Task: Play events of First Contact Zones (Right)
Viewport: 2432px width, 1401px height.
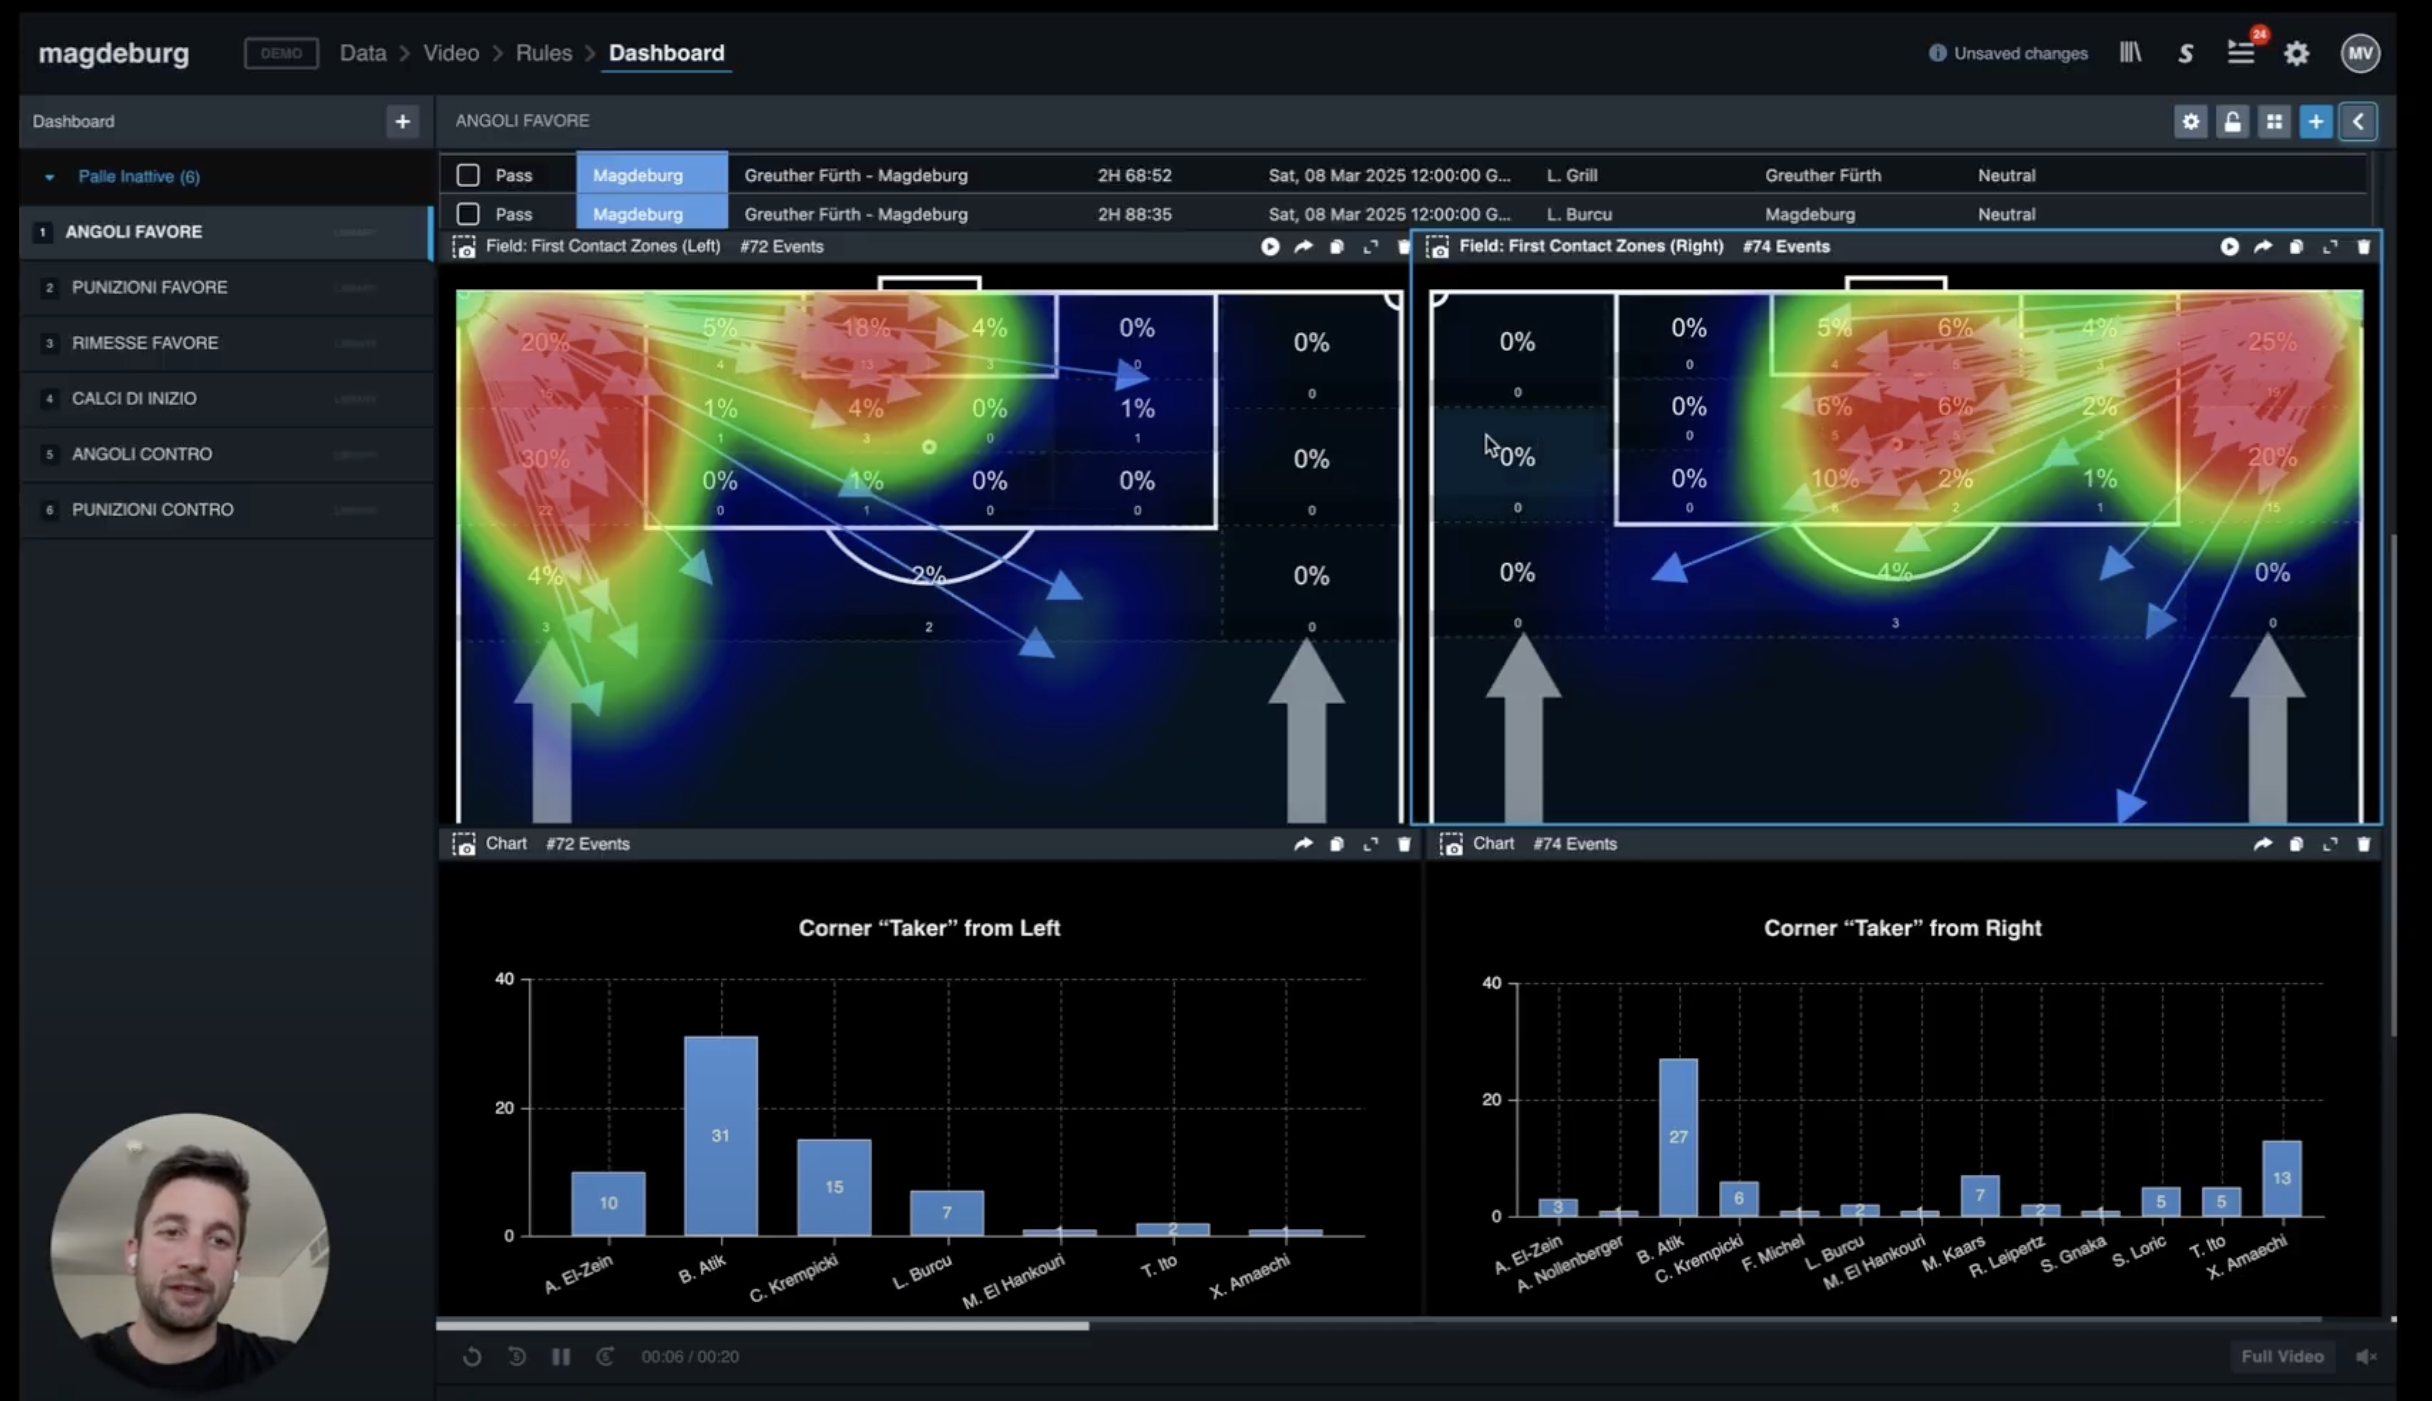Action: (2229, 247)
